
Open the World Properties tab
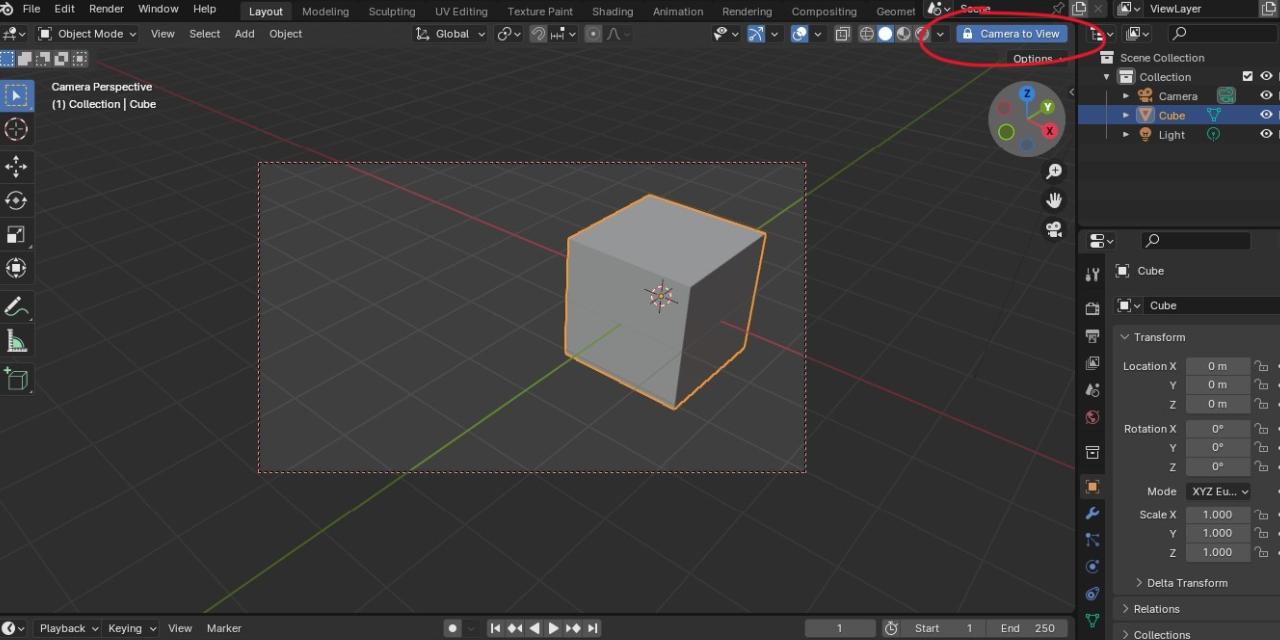(1091, 417)
